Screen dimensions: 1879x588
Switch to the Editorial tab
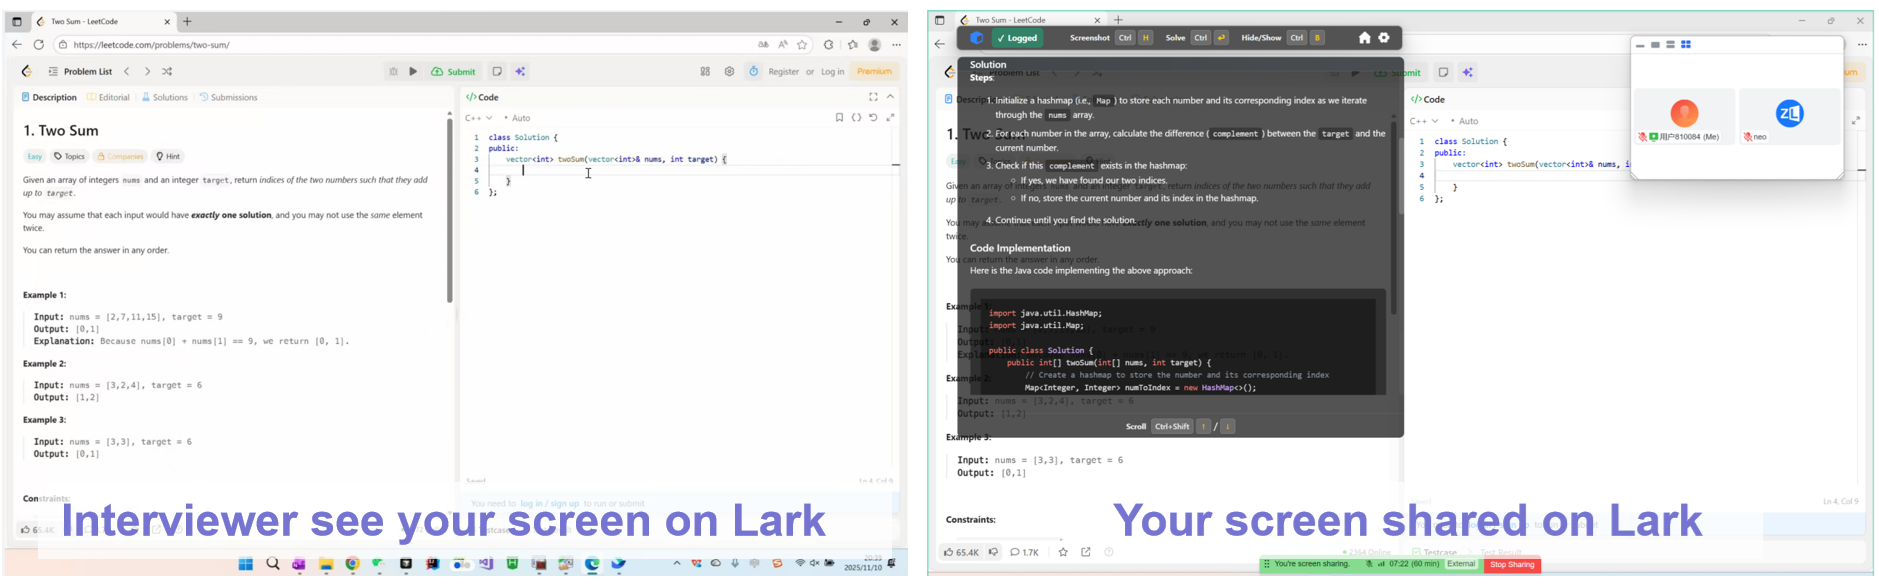click(x=109, y=97)
